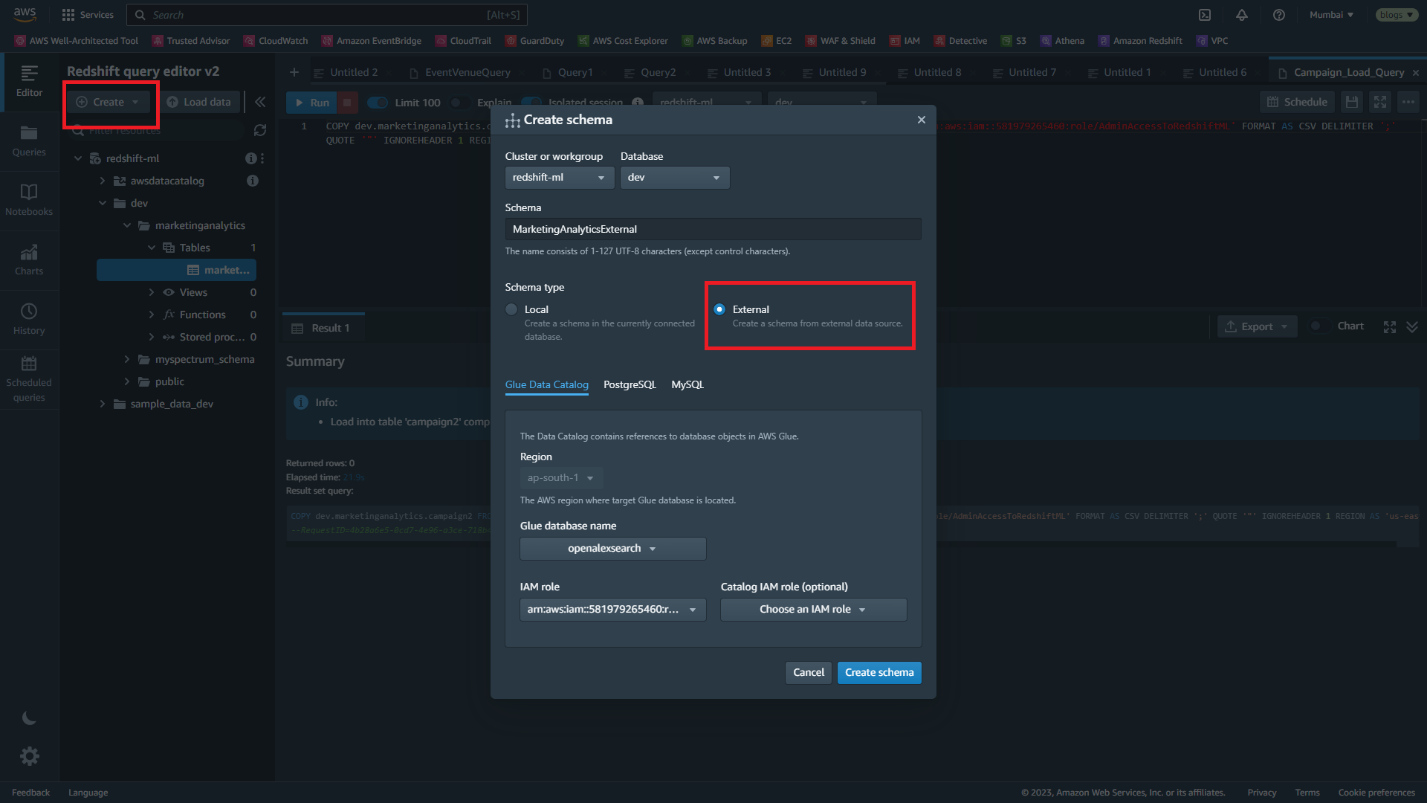Switch to the Glue Data Catalog tab
The width and height of the screenshot is (1427, 803).
click(547, 385)
